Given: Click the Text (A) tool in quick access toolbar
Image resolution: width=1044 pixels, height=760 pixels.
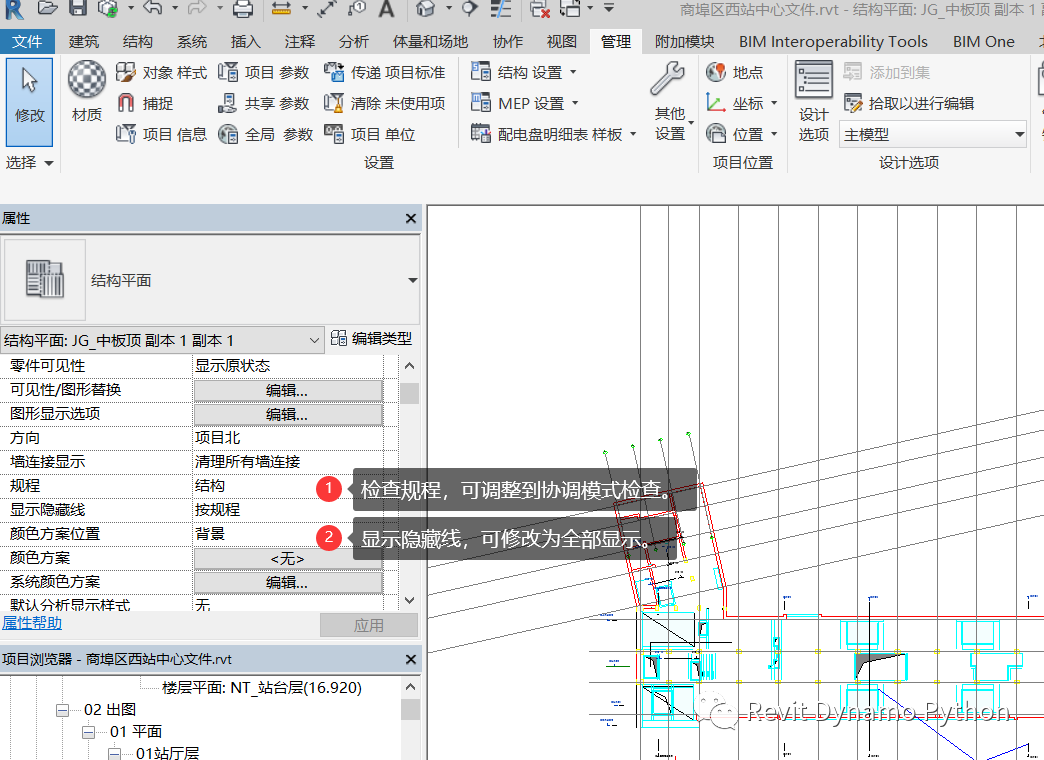Looking at the screenshot, I should click(386, 9).
